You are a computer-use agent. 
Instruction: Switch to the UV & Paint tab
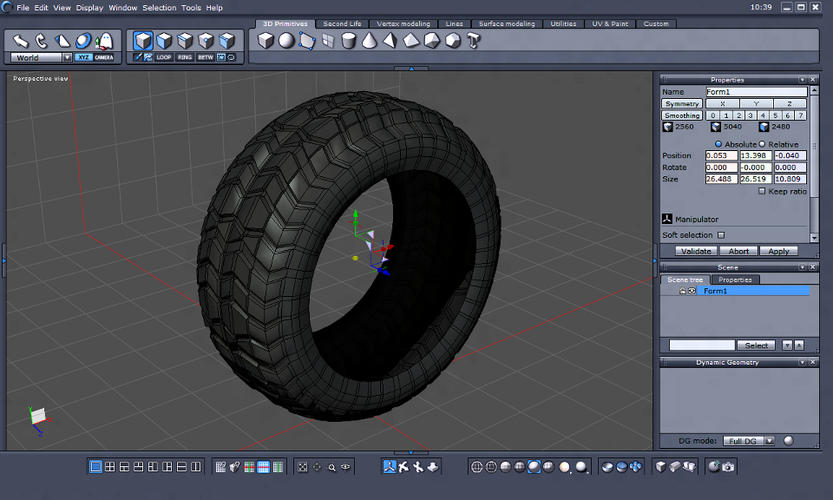pyautogui.click(x=610, y=24)
